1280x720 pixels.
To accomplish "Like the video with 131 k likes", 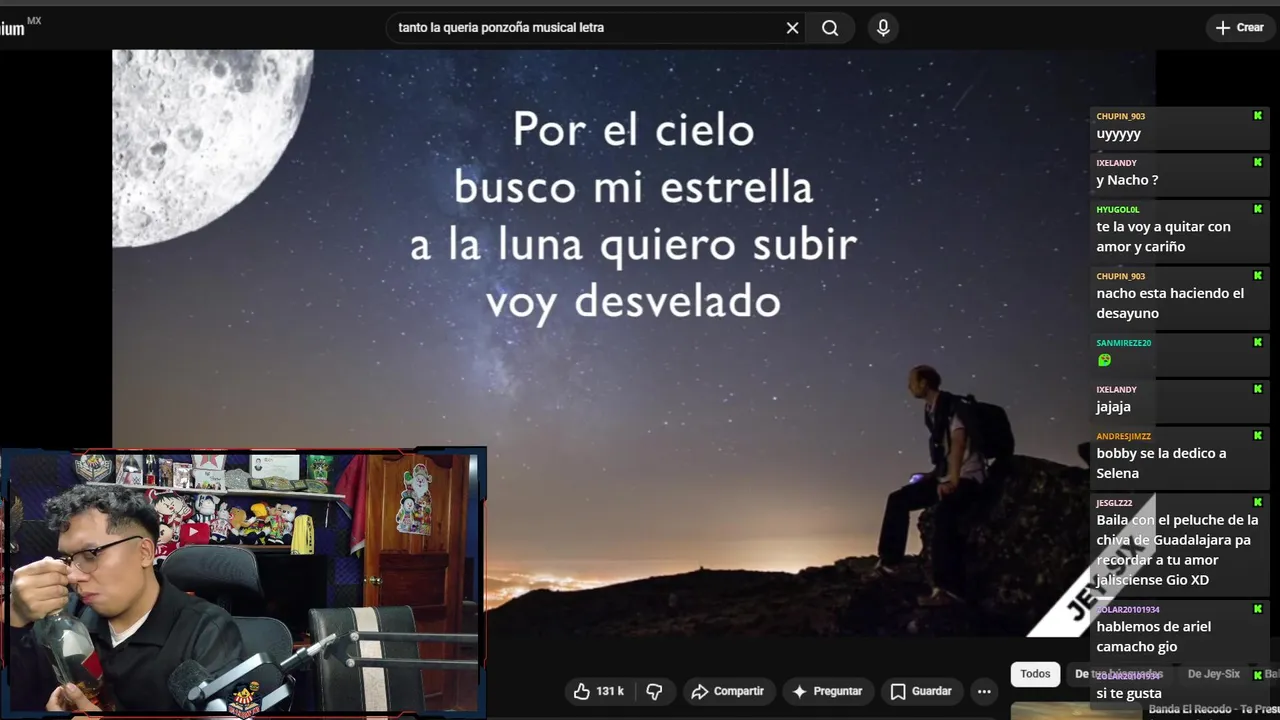I will pyautogui.click(x=598, y=691).
